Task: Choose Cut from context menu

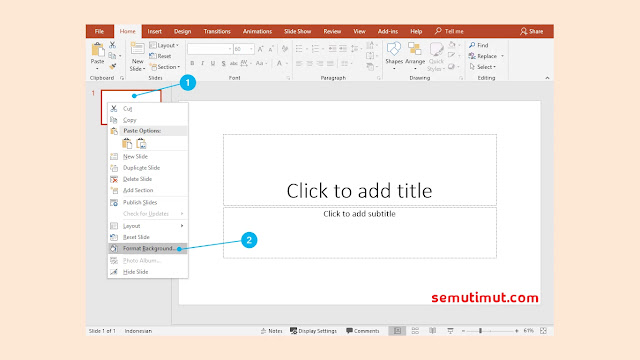Action: pos(148,109)
